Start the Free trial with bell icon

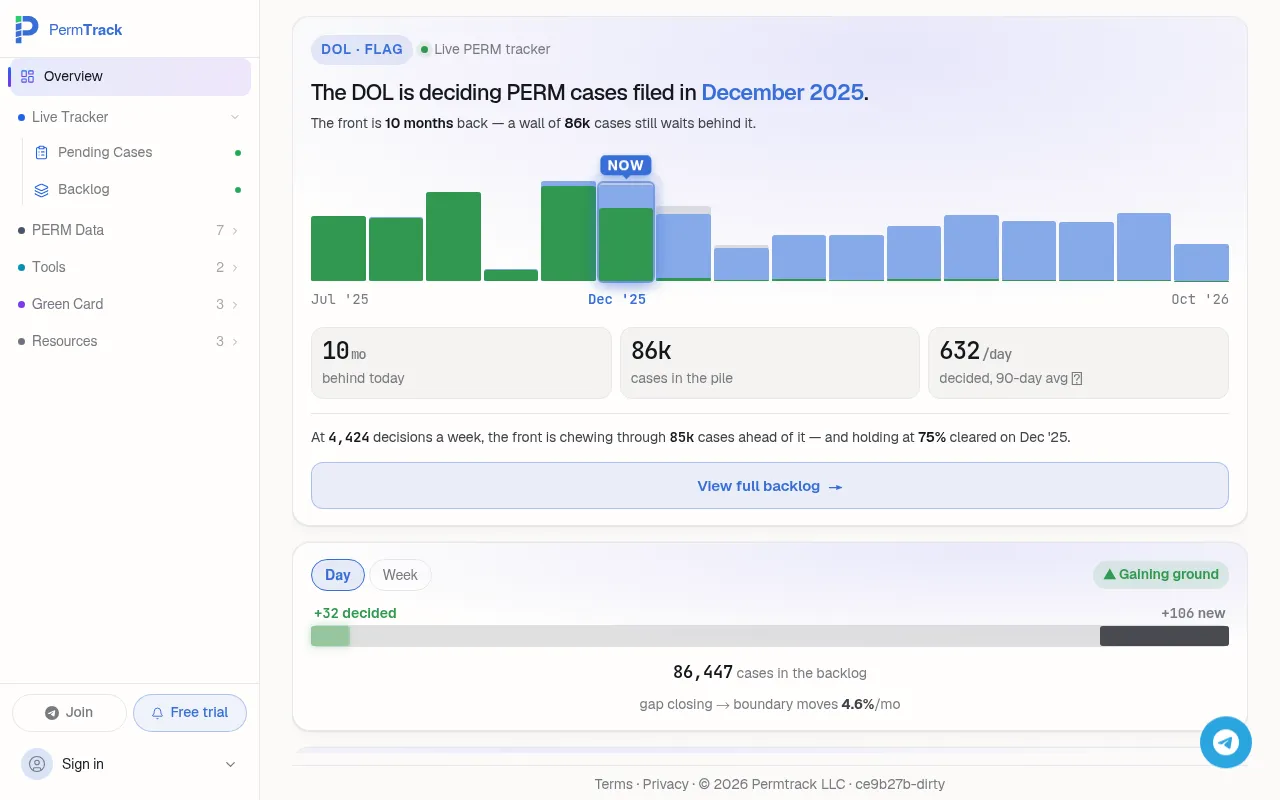click(x=190, y=713)
